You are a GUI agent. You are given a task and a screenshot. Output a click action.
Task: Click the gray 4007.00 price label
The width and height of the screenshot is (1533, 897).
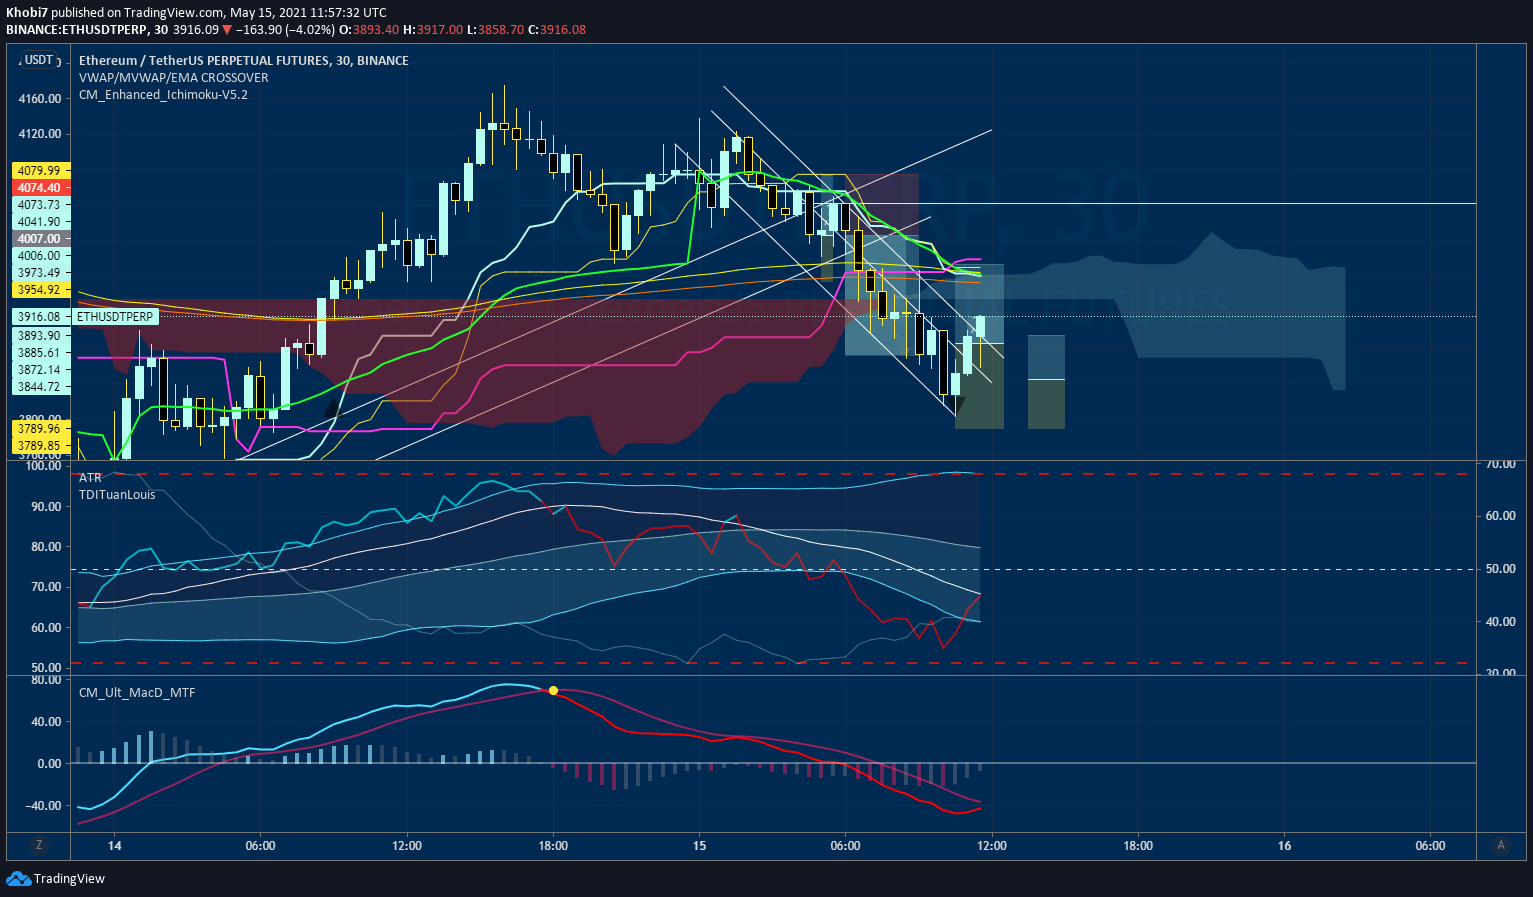point(39,239)
